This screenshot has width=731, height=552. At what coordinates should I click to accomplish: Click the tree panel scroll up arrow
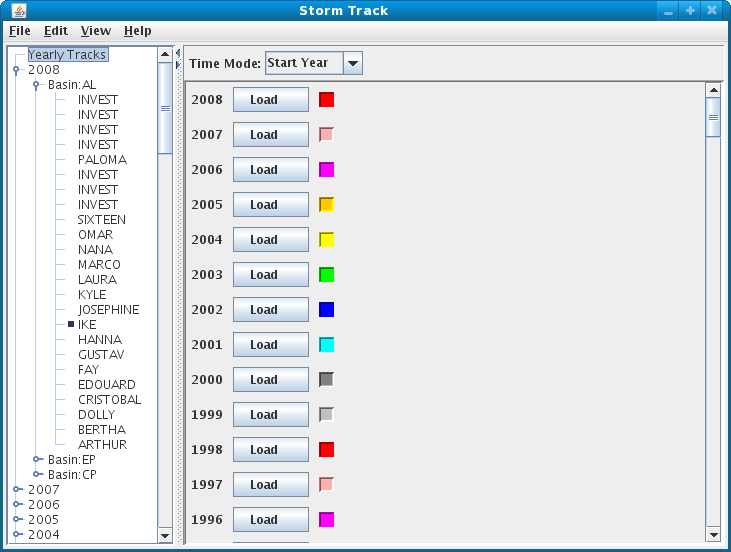(165, 54)
